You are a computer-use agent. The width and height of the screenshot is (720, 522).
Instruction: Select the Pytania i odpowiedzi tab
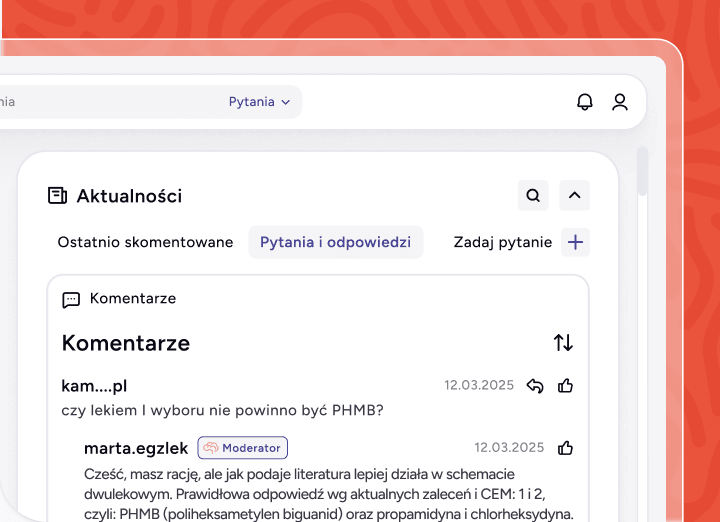(x=336, y=242)
